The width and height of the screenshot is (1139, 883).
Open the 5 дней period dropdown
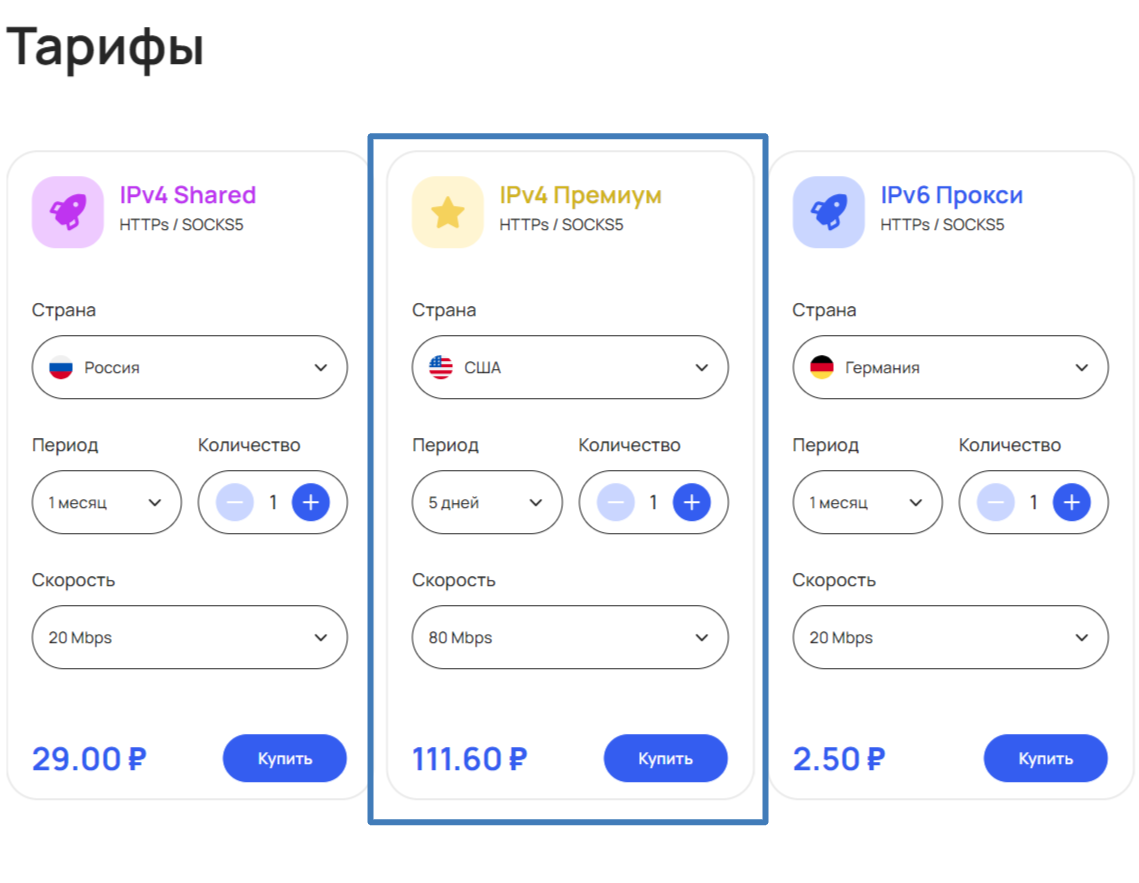click(x=487, y=502)
